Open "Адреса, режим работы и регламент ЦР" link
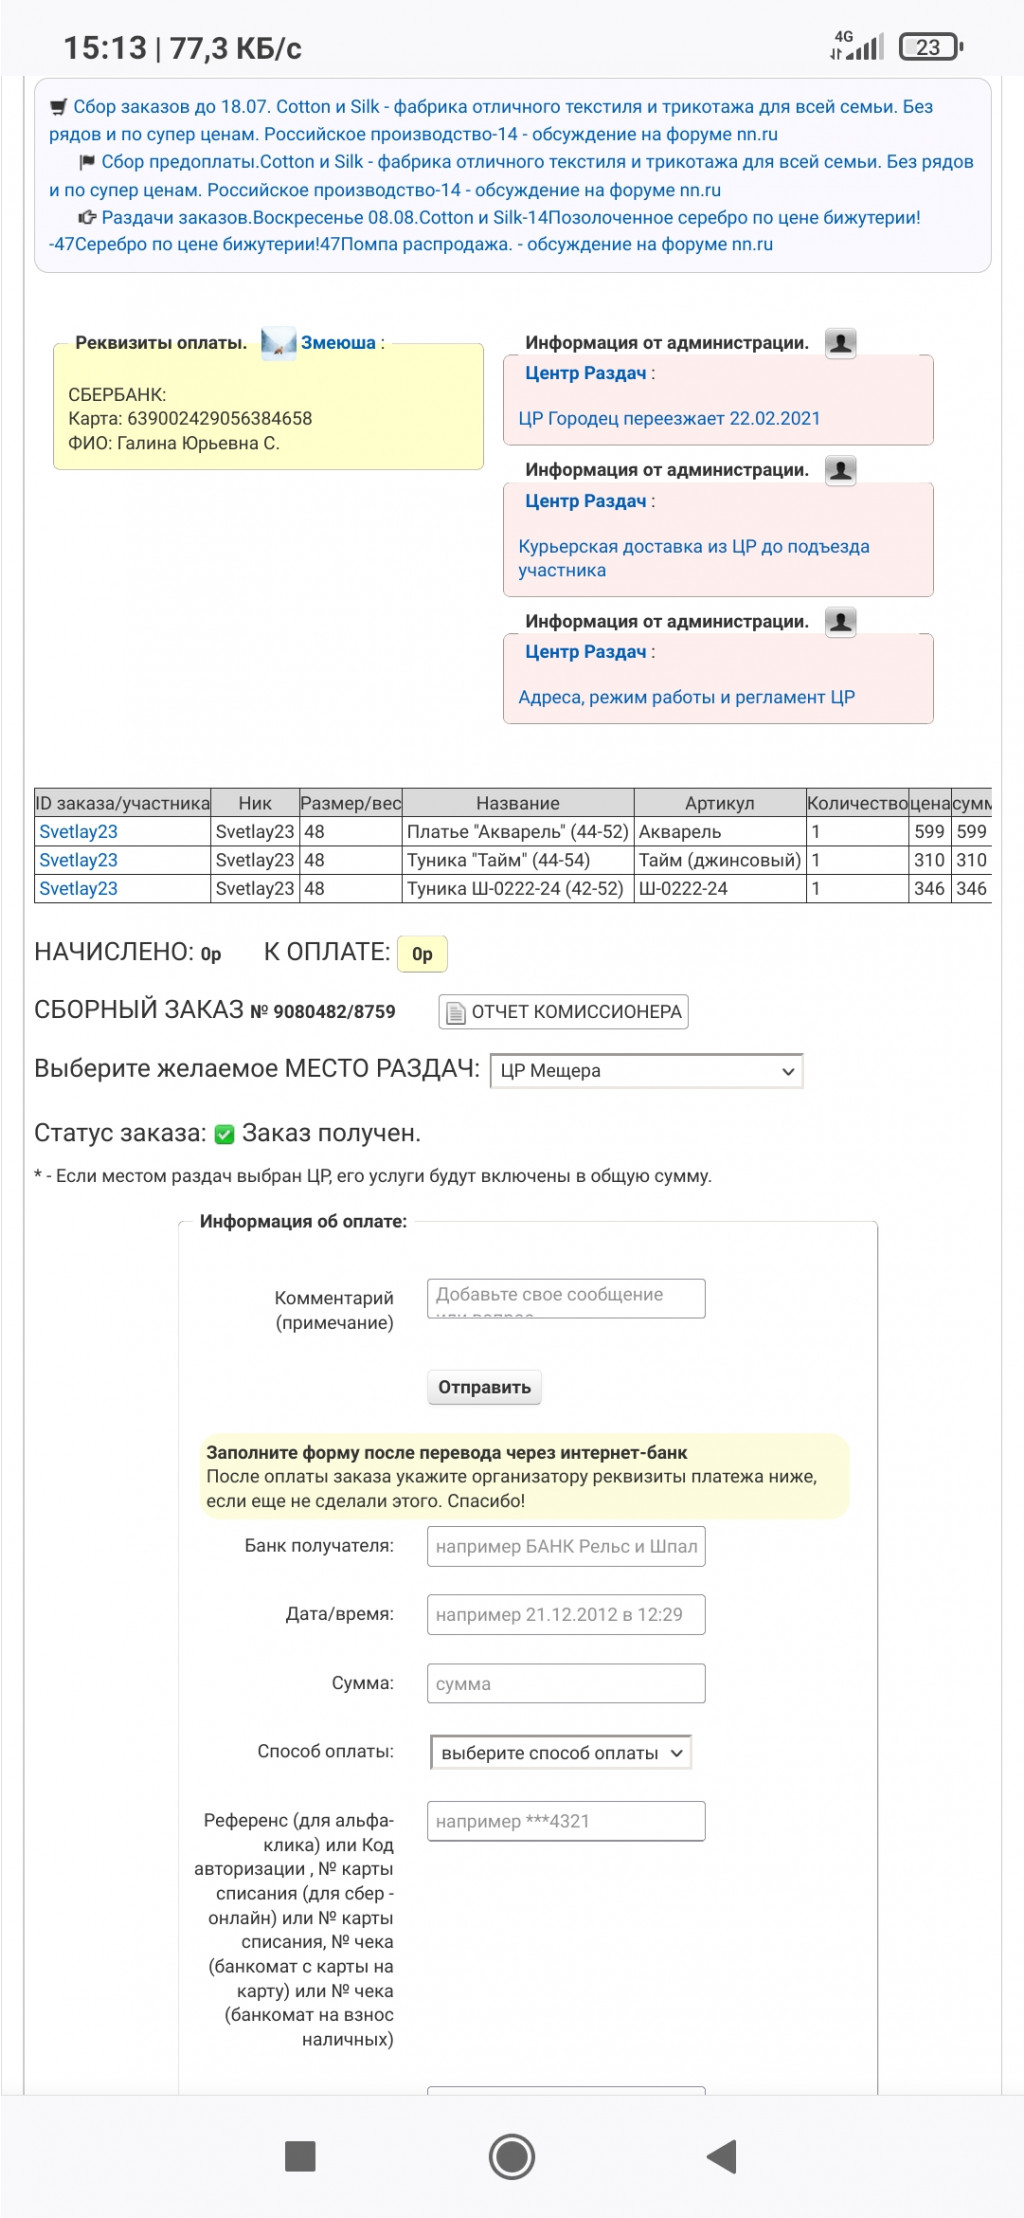Screen dimensions: 1024x2218 (x=686, y=697)
